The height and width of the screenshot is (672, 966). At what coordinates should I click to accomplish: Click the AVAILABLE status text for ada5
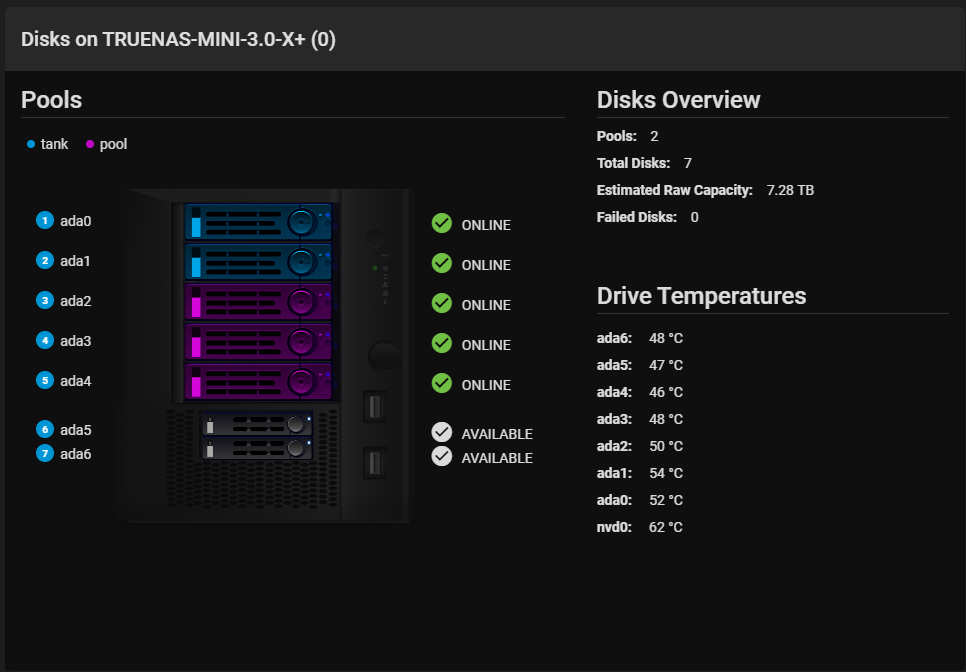tap(497, 434)
